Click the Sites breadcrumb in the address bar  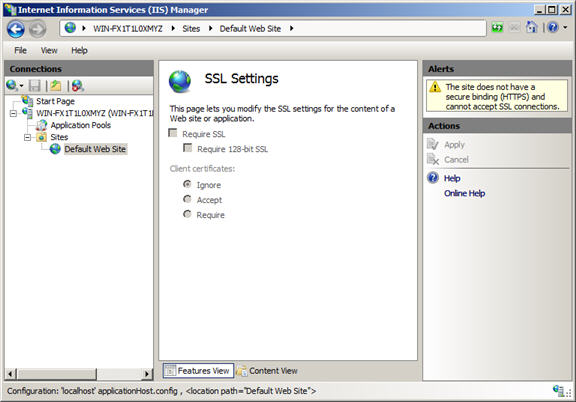click(191, 29)
